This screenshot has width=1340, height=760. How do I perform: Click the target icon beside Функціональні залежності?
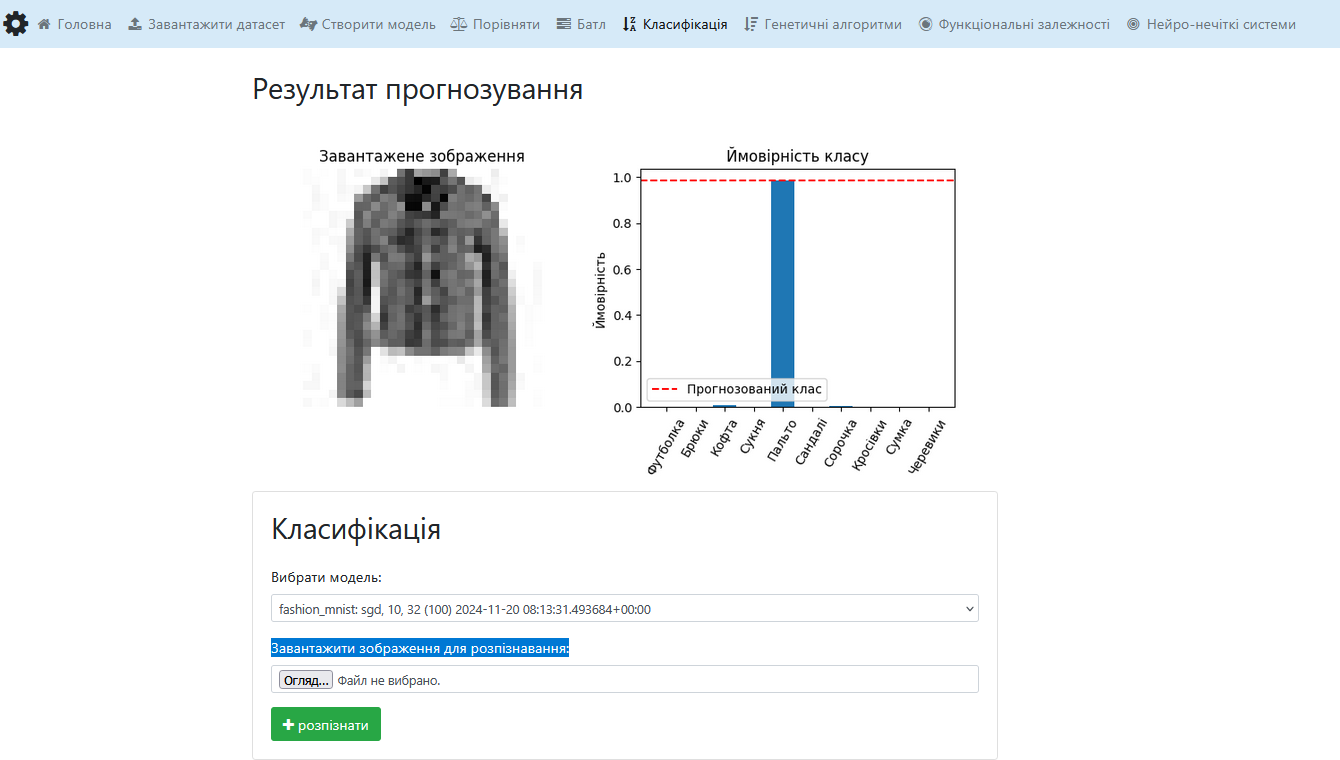pyautogui.click(x=929, y=24)
